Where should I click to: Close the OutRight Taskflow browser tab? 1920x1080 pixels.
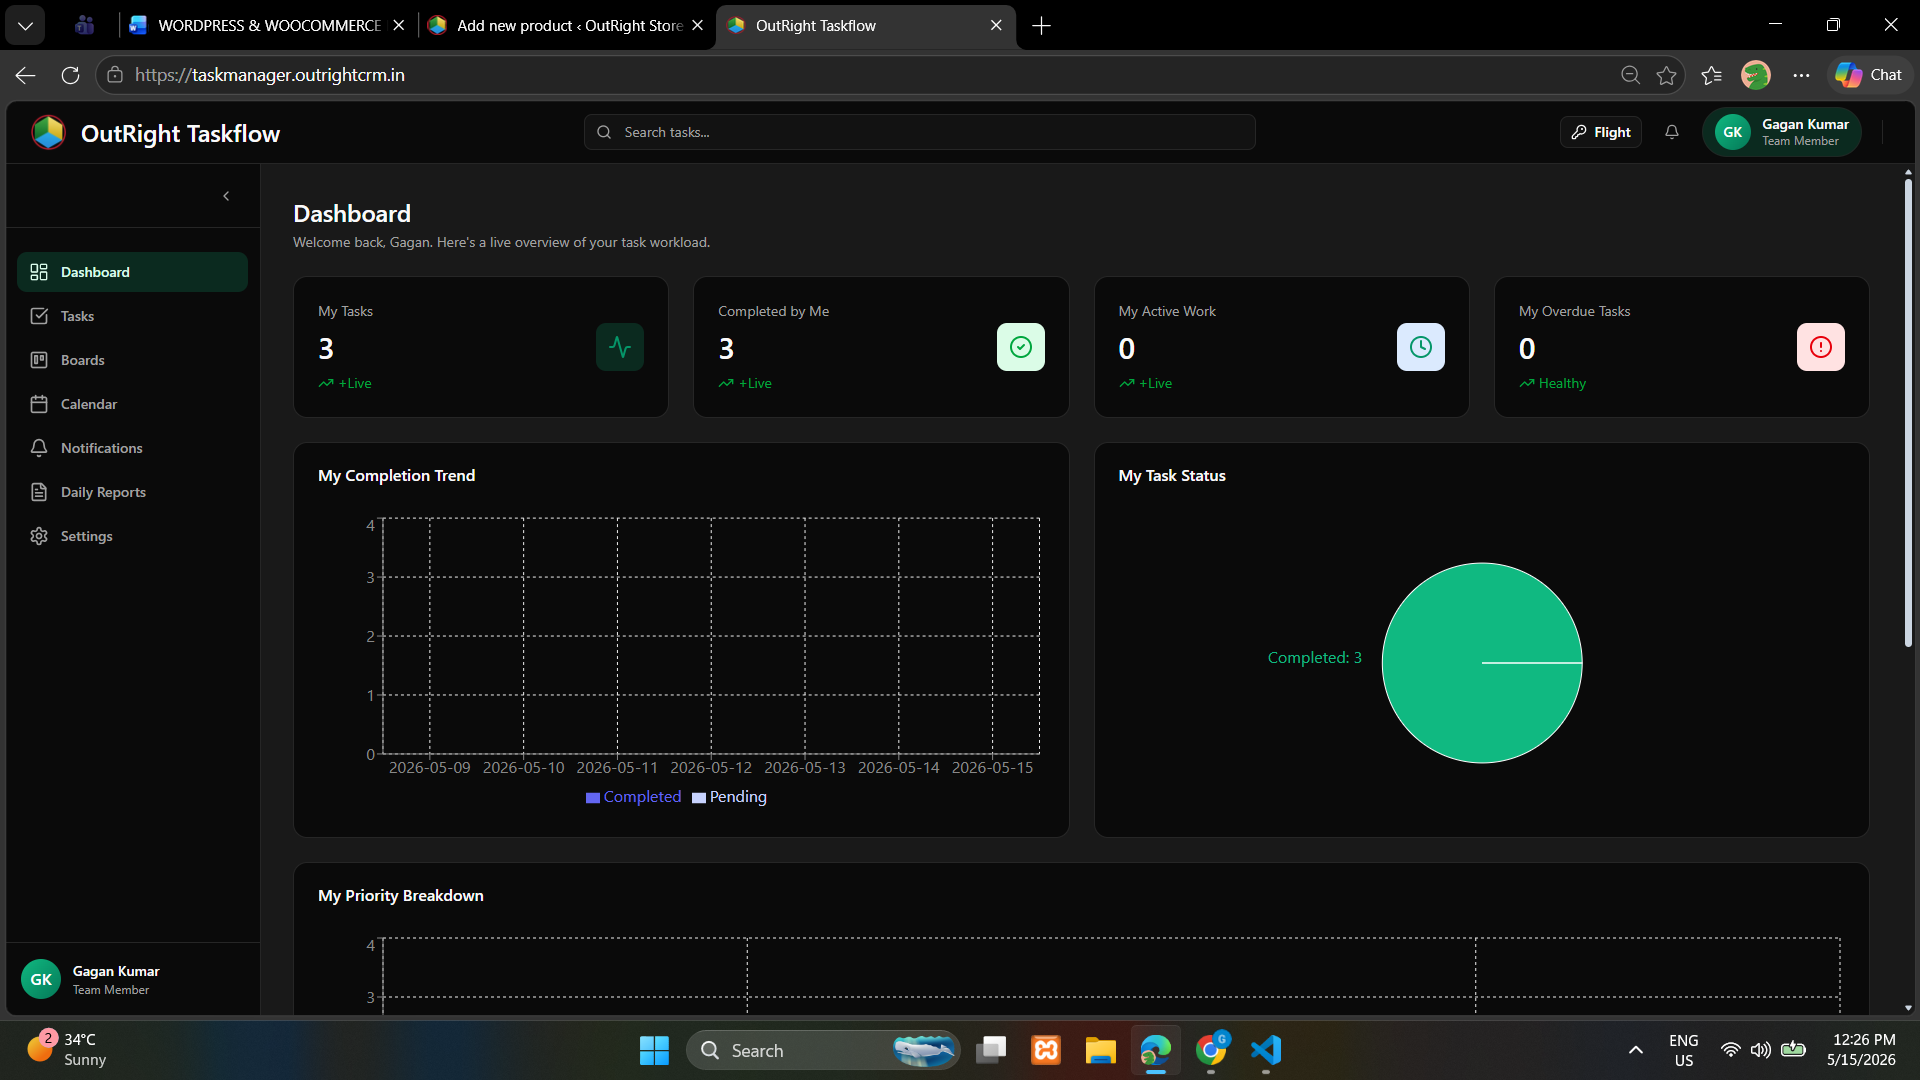coord(996,25)
